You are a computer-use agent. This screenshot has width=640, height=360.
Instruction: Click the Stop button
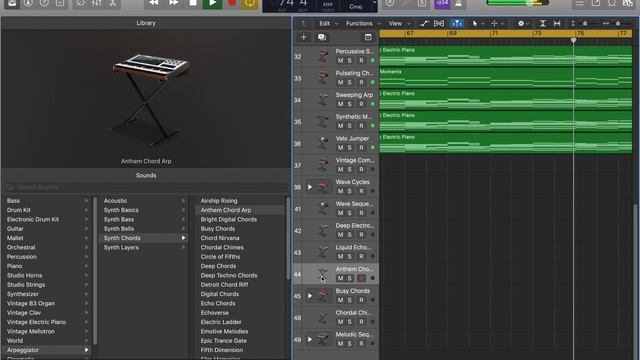tap(193, 4)
